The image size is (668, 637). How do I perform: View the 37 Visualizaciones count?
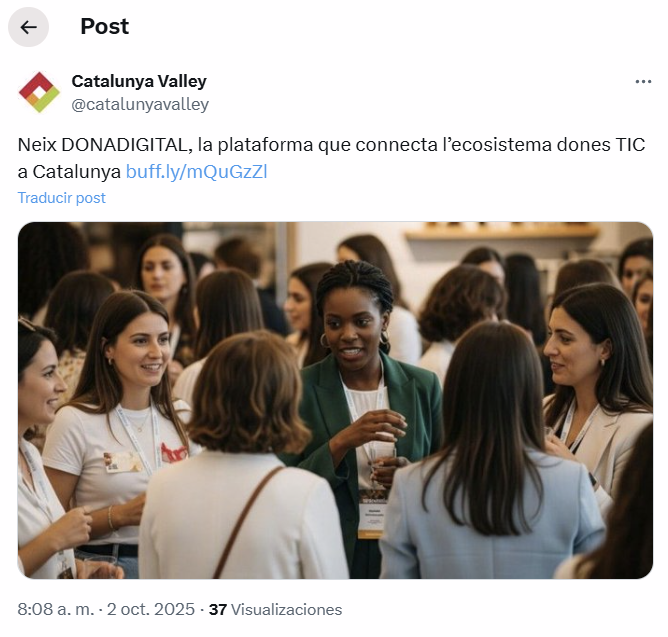(275, 609)
